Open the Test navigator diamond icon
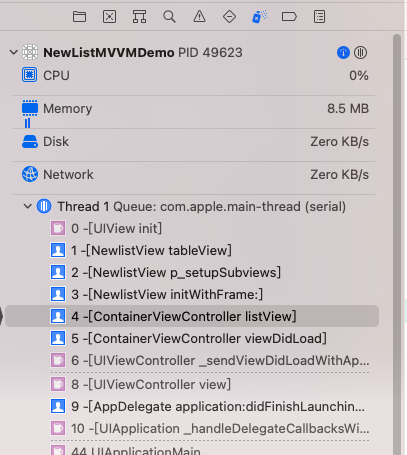The width and height of the screenshot is (407, 455). [x=229, y=16]
